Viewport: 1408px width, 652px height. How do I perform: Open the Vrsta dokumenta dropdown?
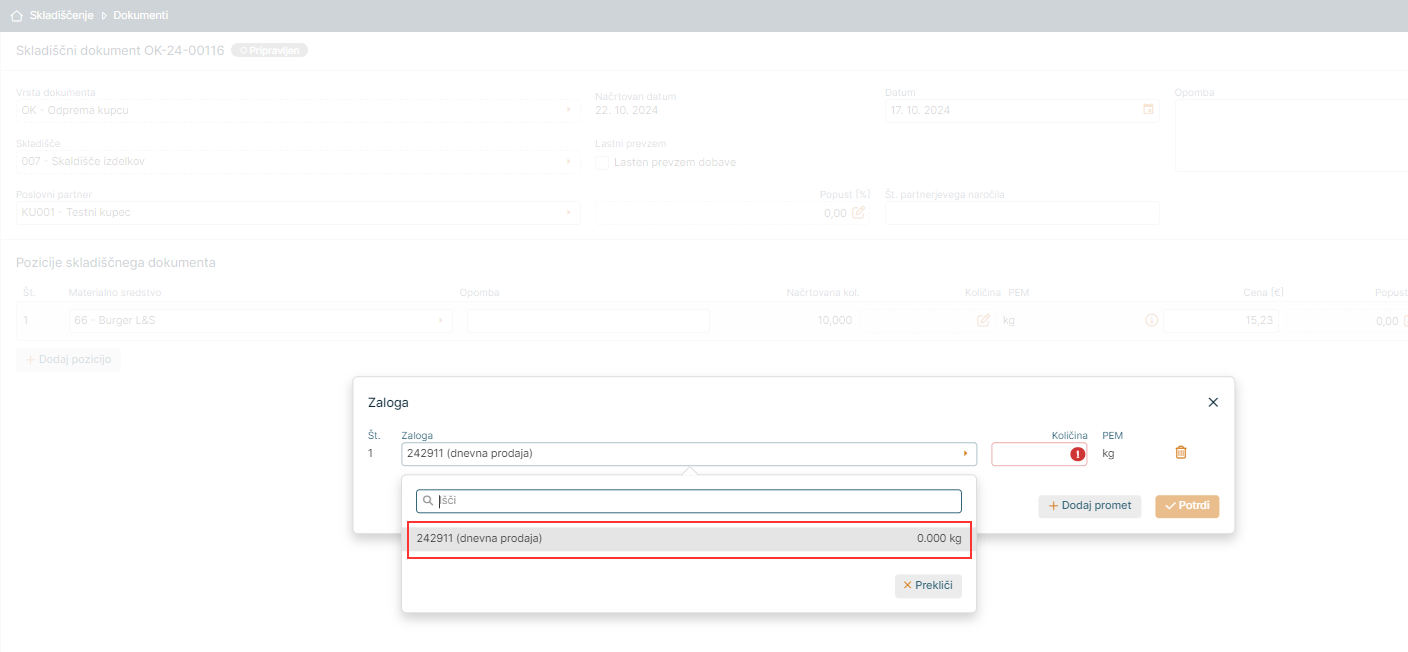297,110
